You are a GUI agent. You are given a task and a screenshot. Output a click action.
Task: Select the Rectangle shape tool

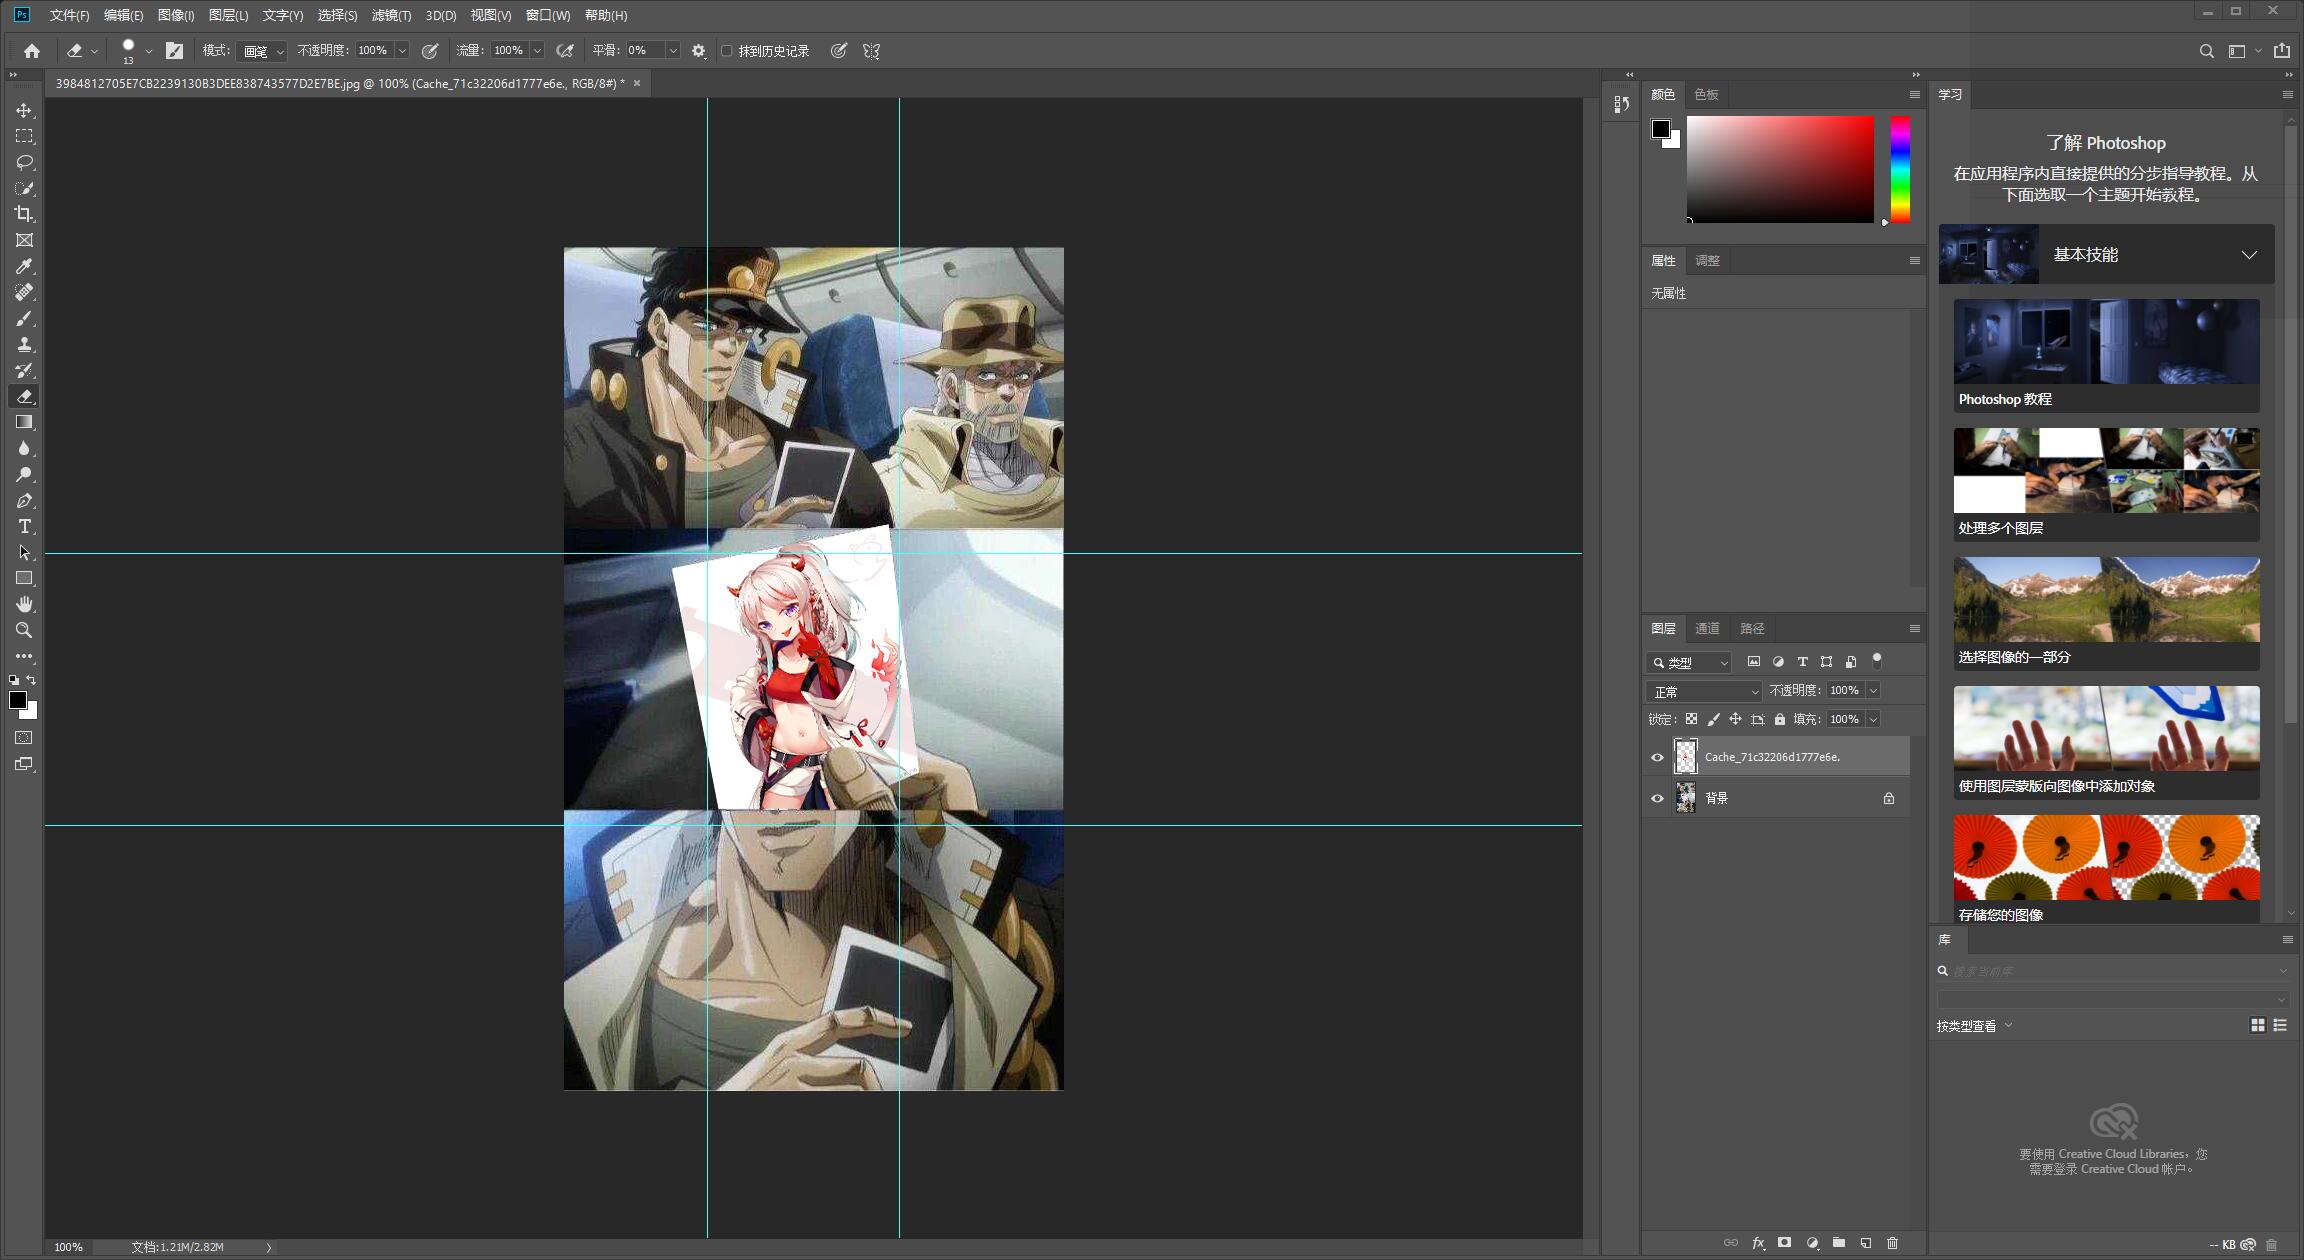[24, 578]
